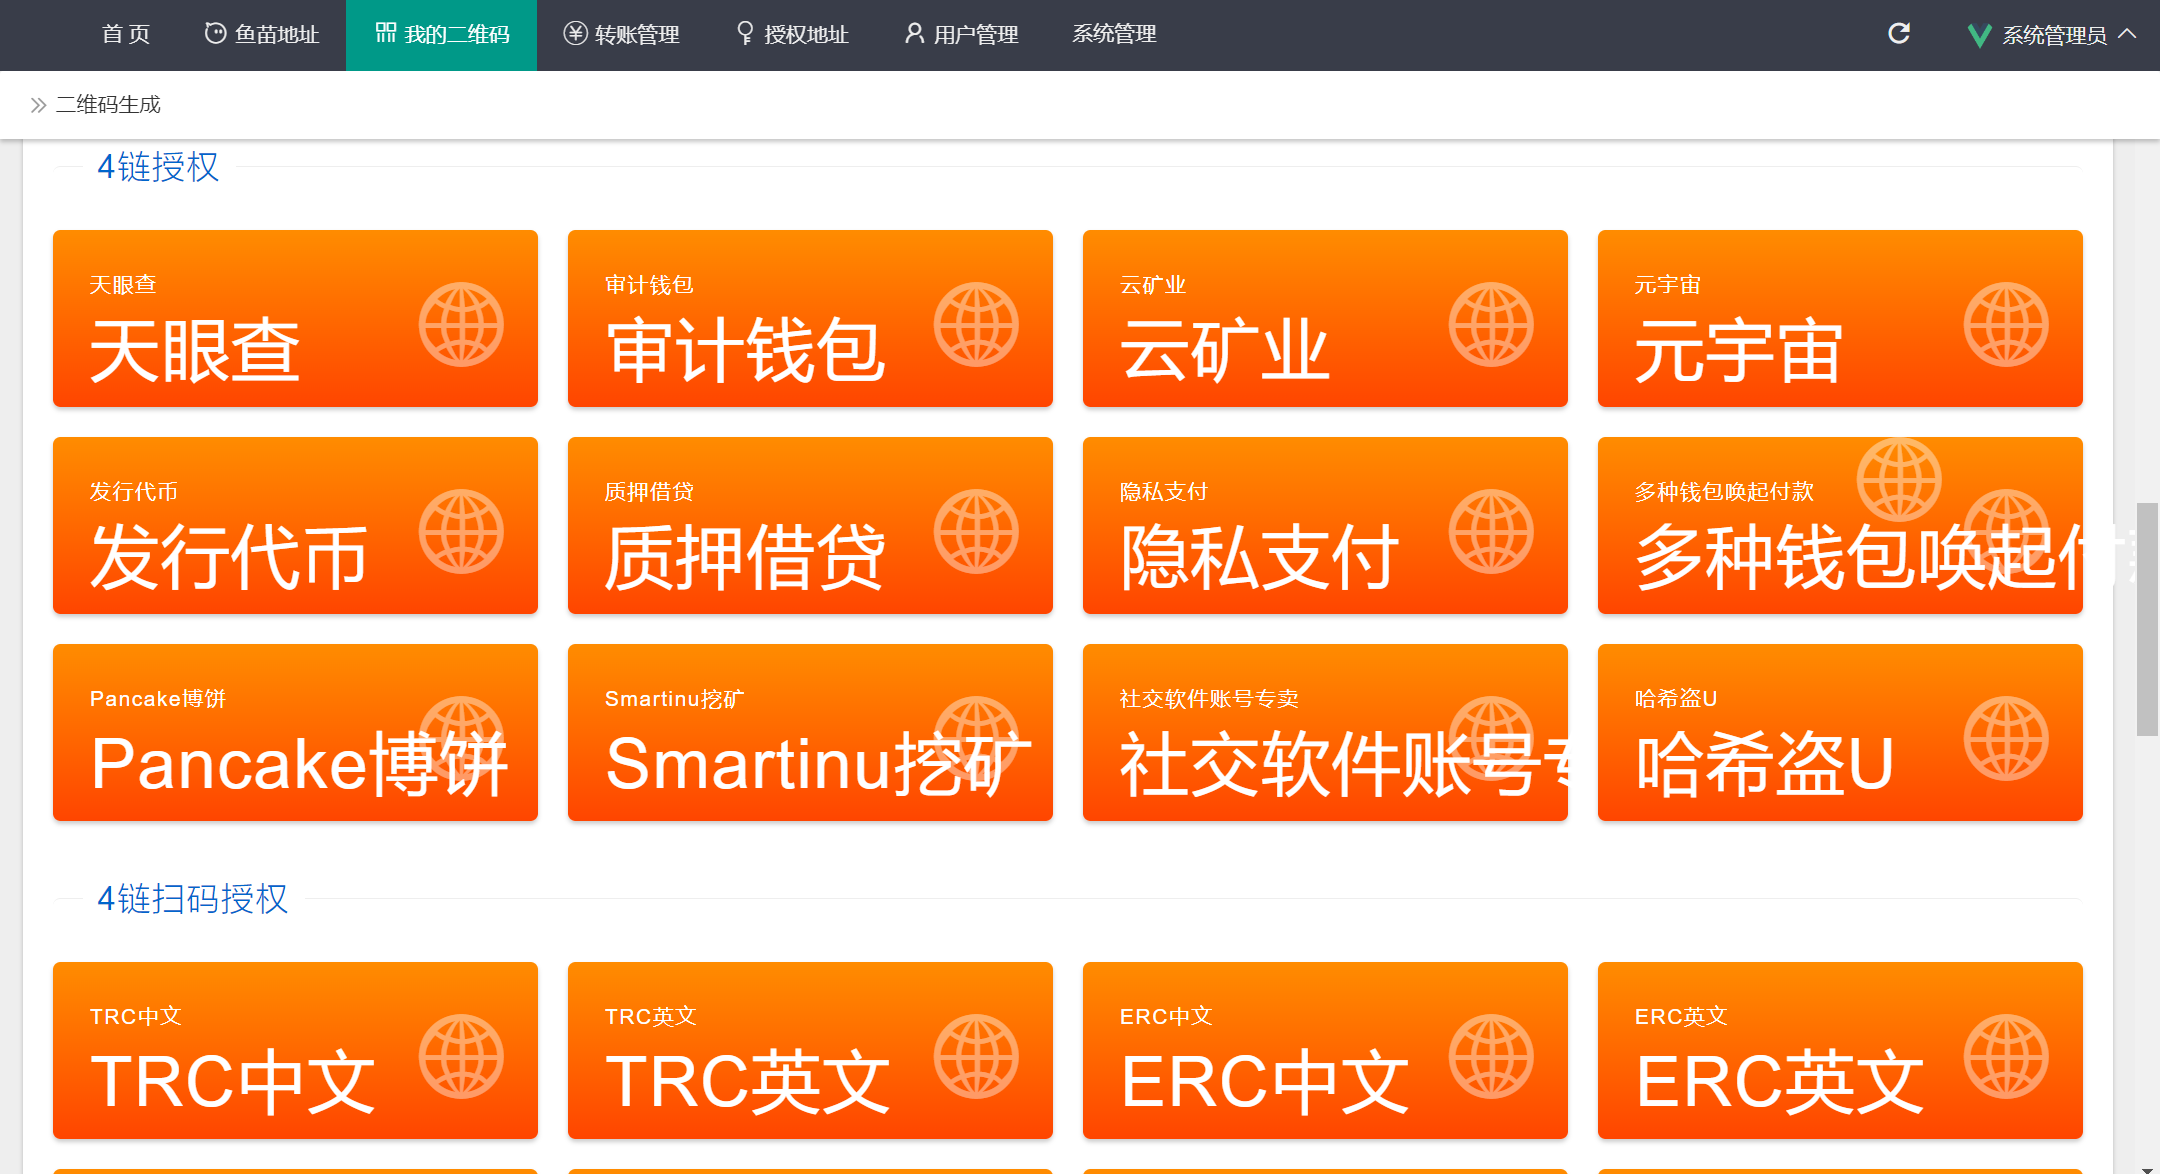Click the globe icon on 哈希盗U card

pyautogui.click(x=2006, y=739)
